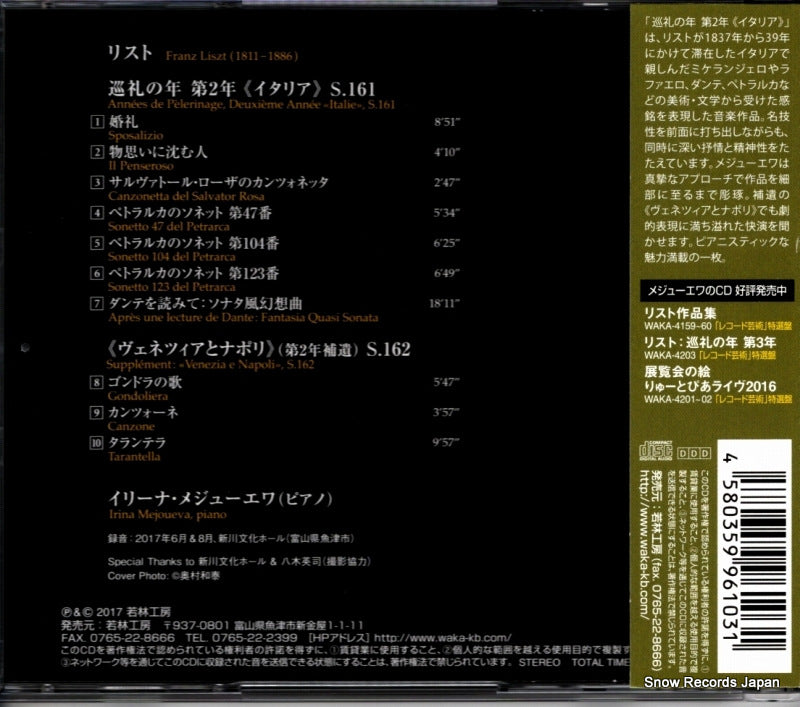The width and height of the screenshot is (800, 707).
Task: Click the track 7 number box
Action: (96, 303)
